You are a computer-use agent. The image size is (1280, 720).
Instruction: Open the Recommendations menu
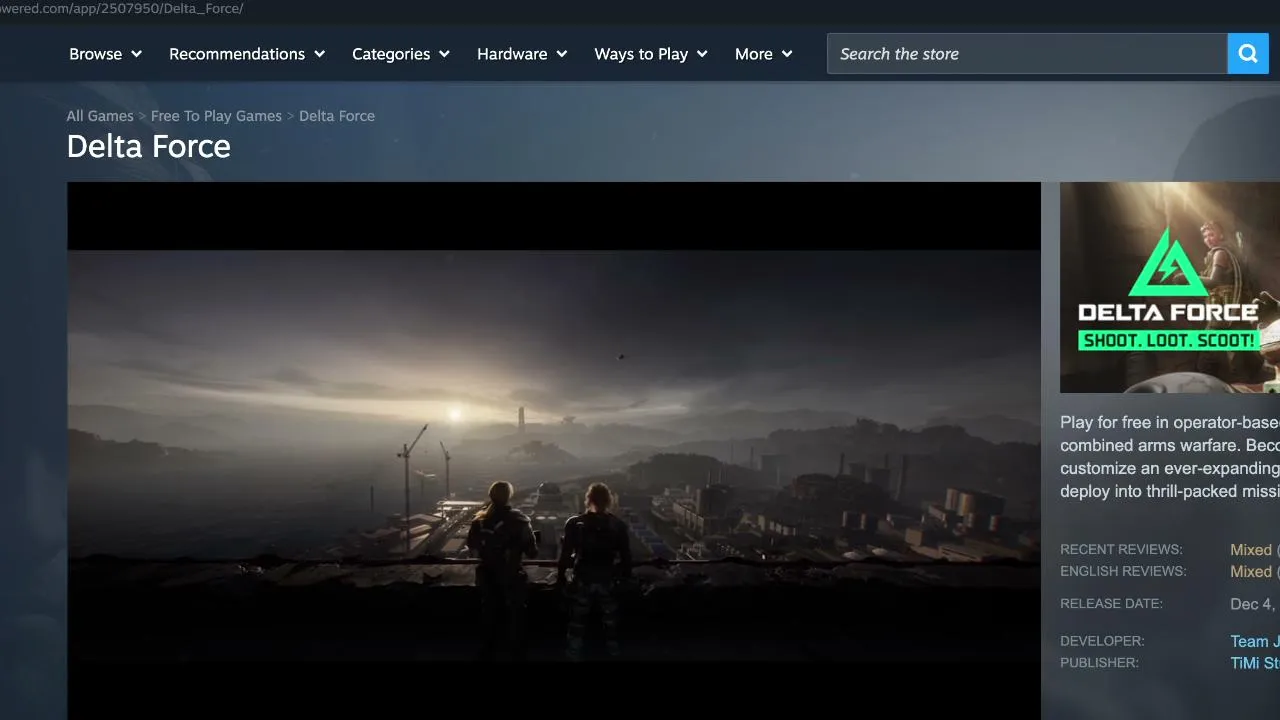[x=247, y=54]
